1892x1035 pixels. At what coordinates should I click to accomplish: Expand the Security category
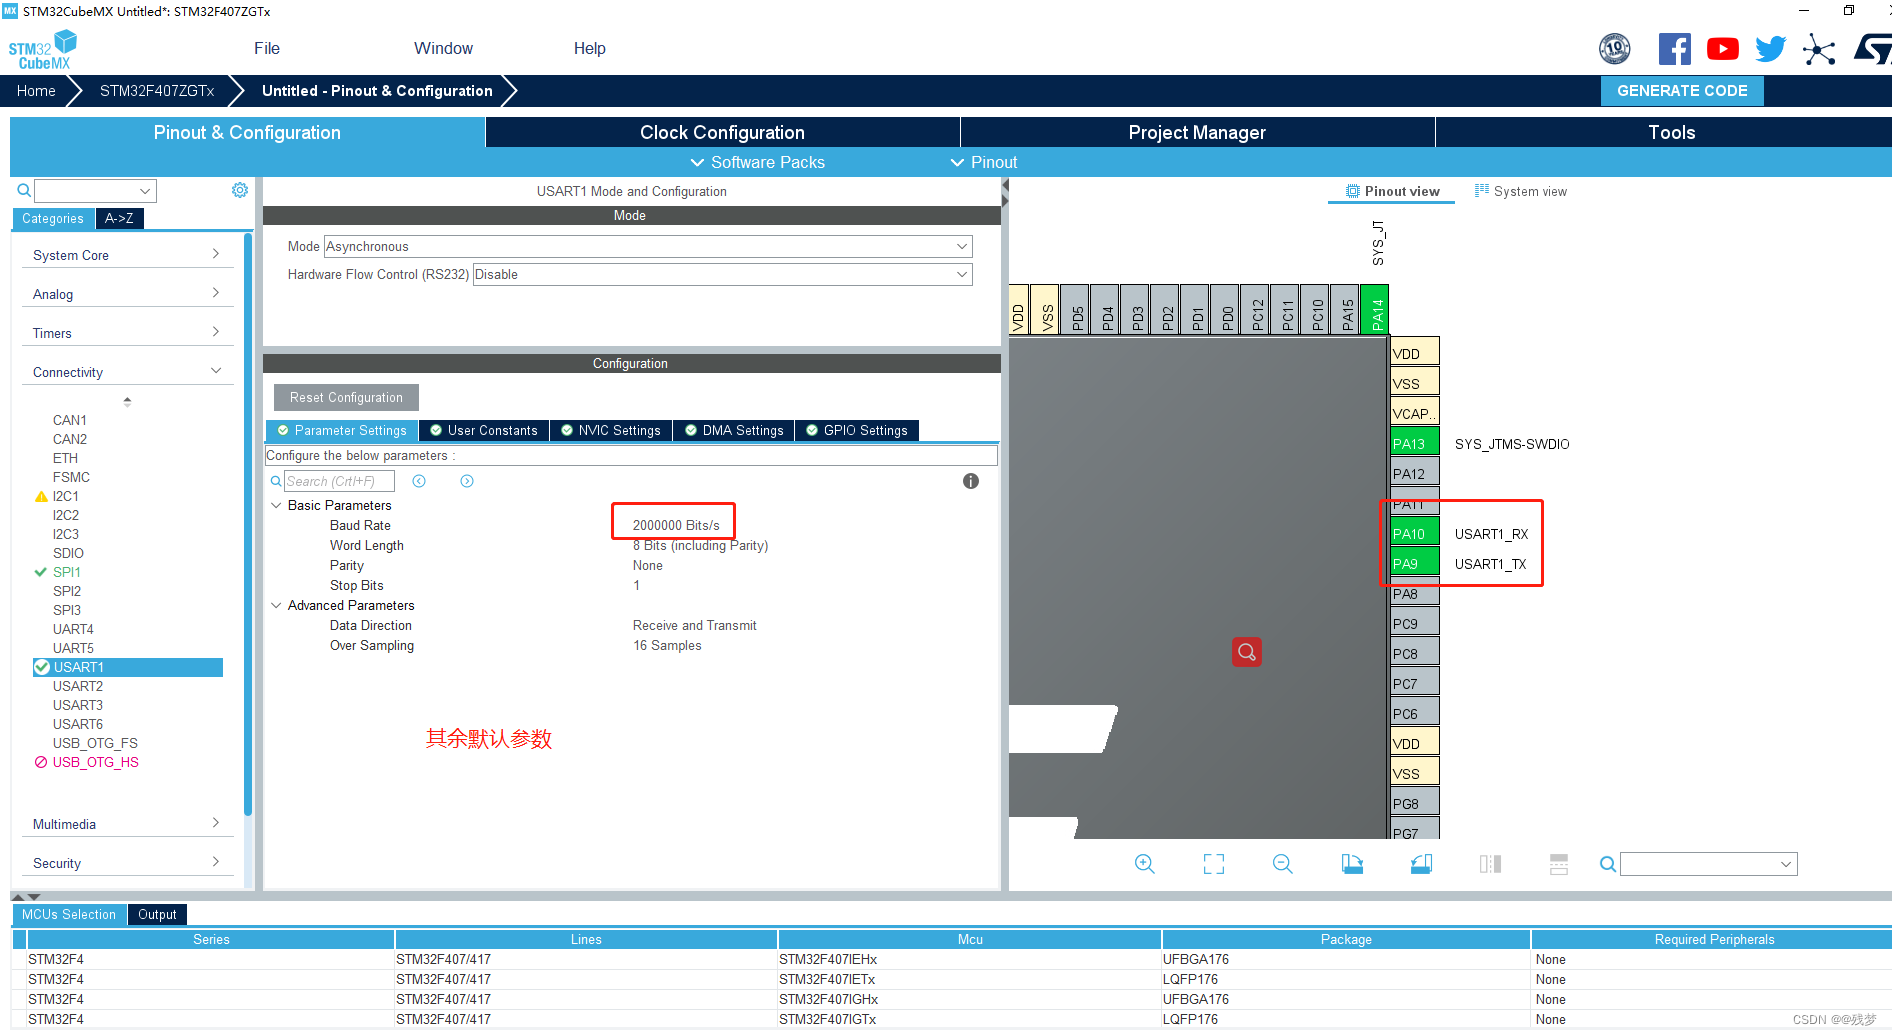pos(126,863)
